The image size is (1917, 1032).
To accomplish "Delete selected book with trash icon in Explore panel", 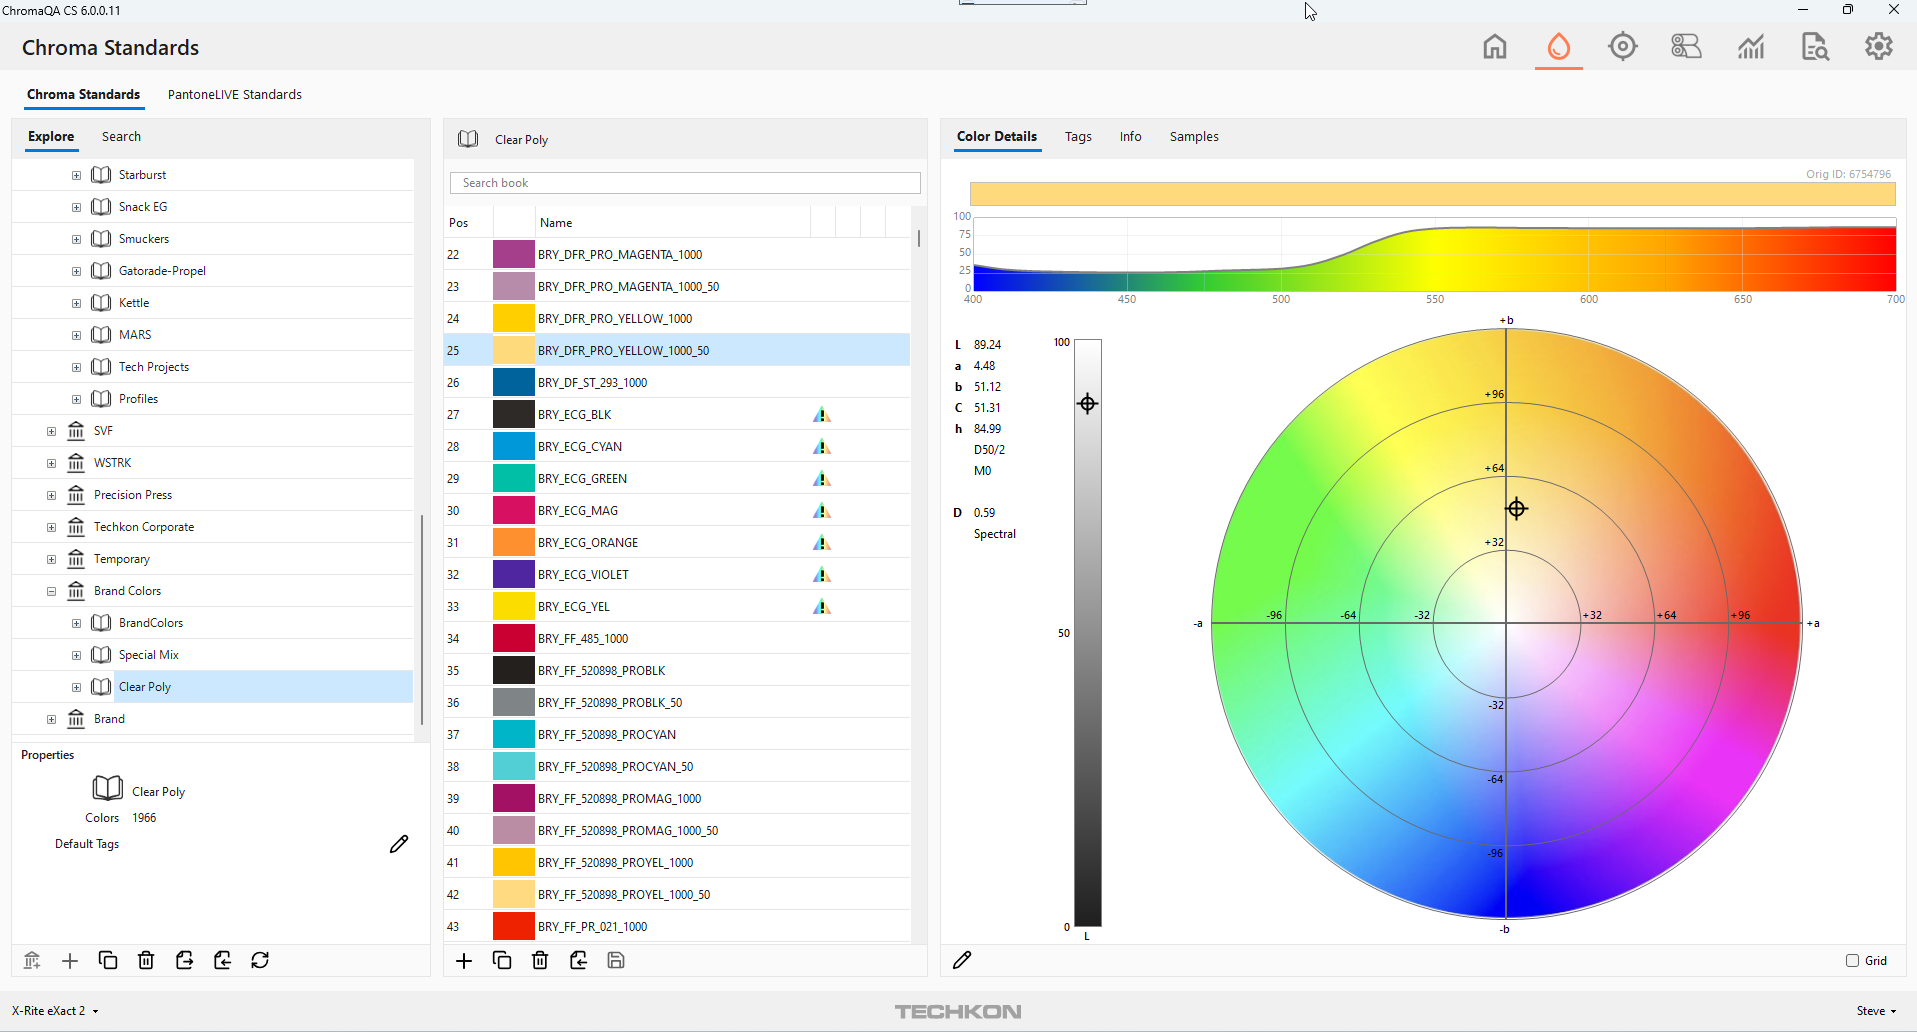I will [x=146, y=960].
